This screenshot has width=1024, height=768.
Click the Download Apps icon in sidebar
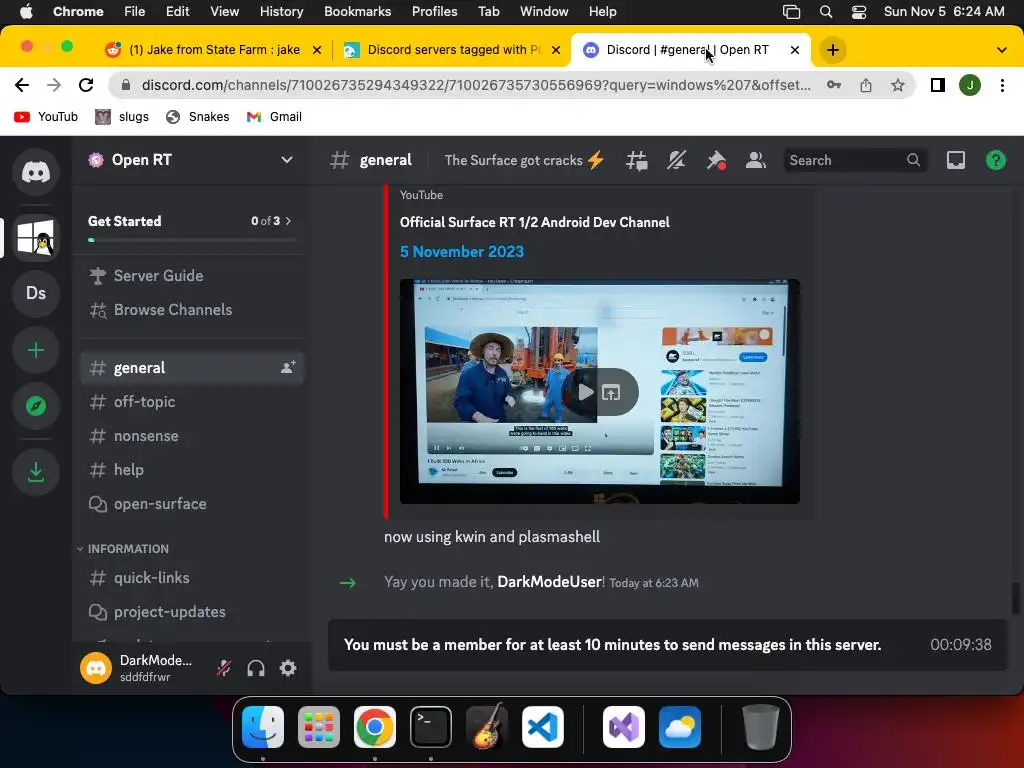tap(36, 472)
